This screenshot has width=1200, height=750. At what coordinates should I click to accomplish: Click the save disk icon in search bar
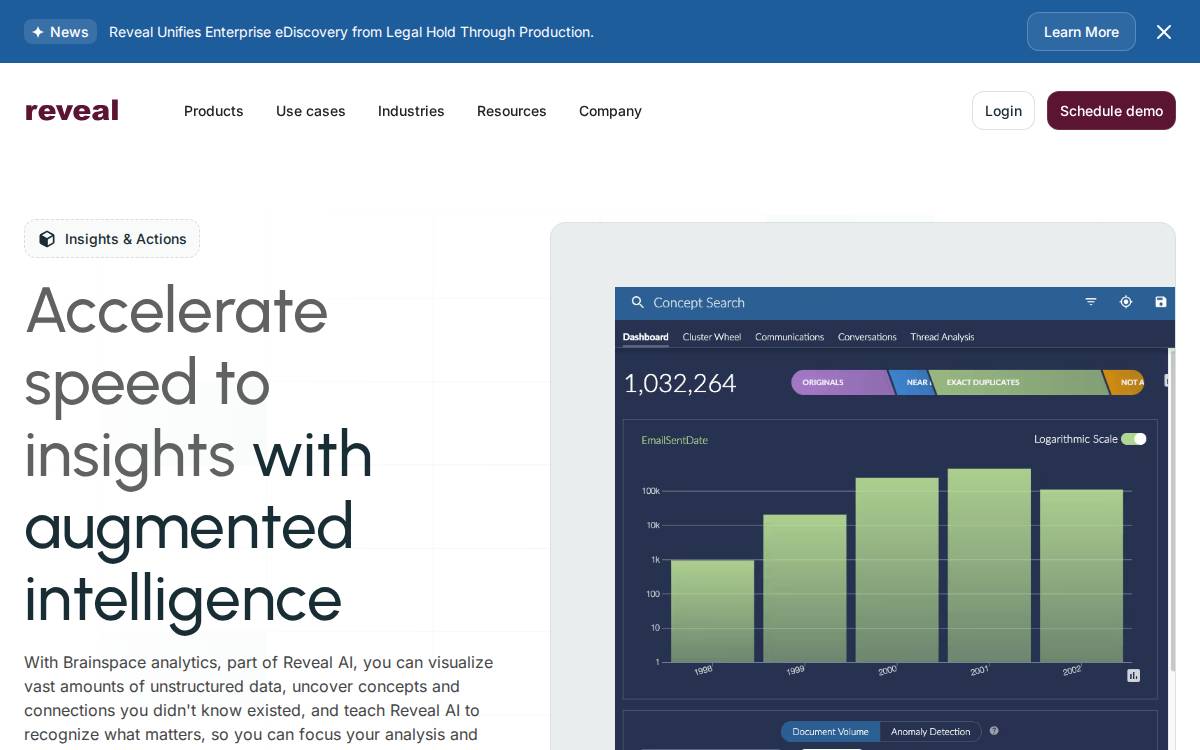[x=1161, y=302]
